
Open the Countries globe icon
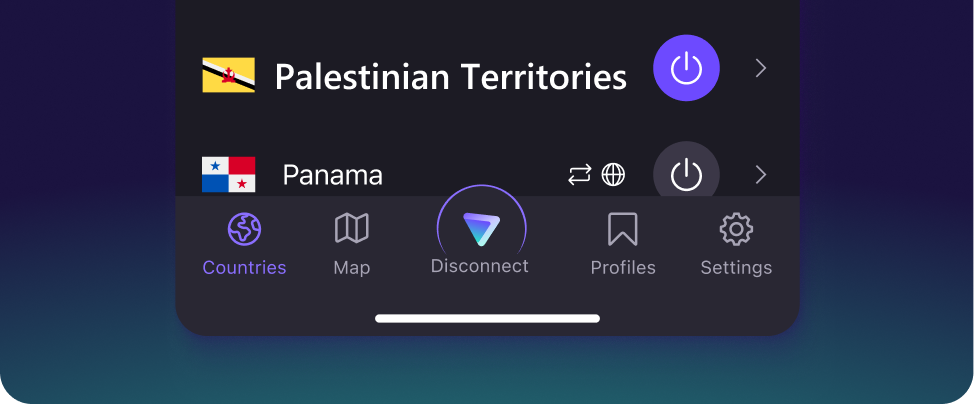point(244,229)
